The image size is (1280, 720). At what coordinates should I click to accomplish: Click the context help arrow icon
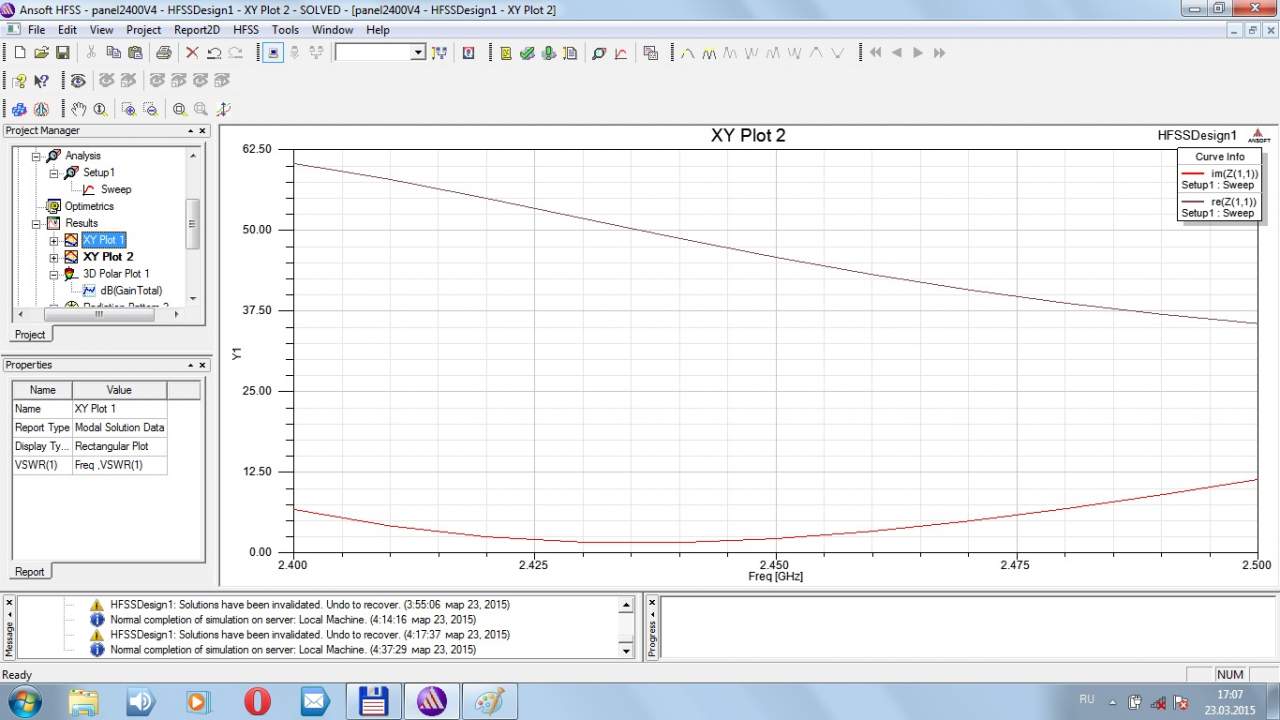(x=41, y=81)
